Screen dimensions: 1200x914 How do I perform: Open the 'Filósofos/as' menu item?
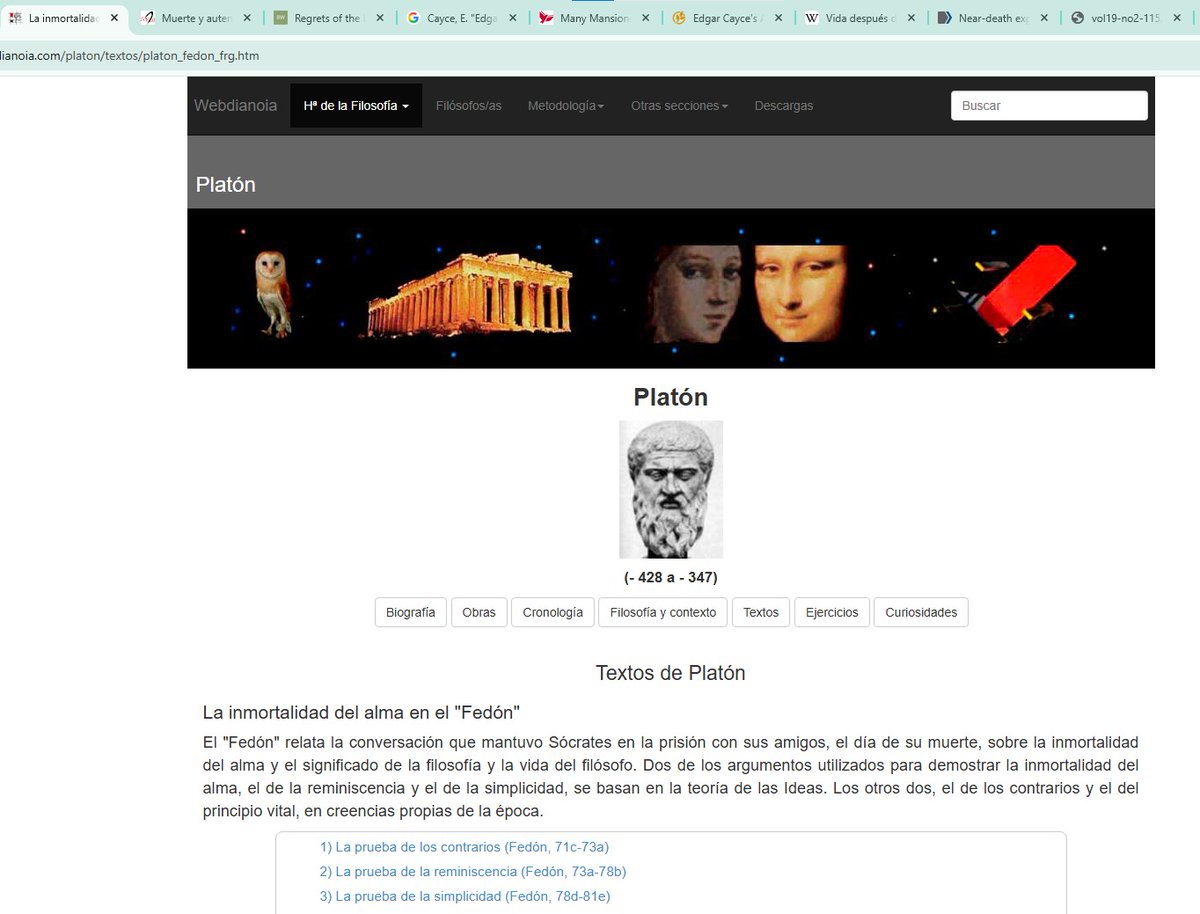pos(469,106)
